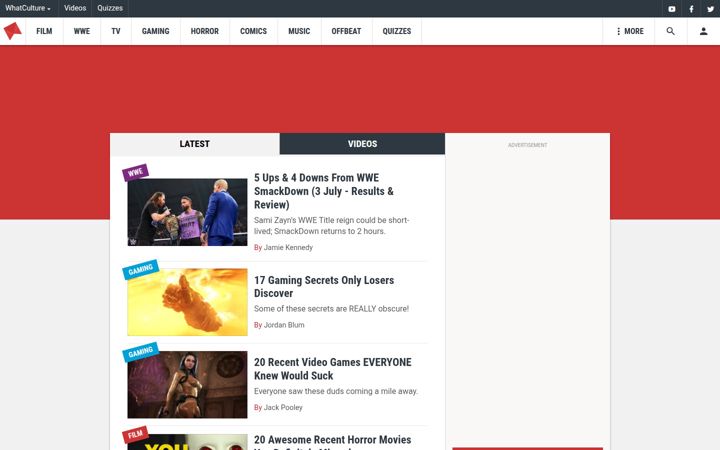
Task: Go to the HORROR section
Action: pyautogui.click(x=205, y=31)
